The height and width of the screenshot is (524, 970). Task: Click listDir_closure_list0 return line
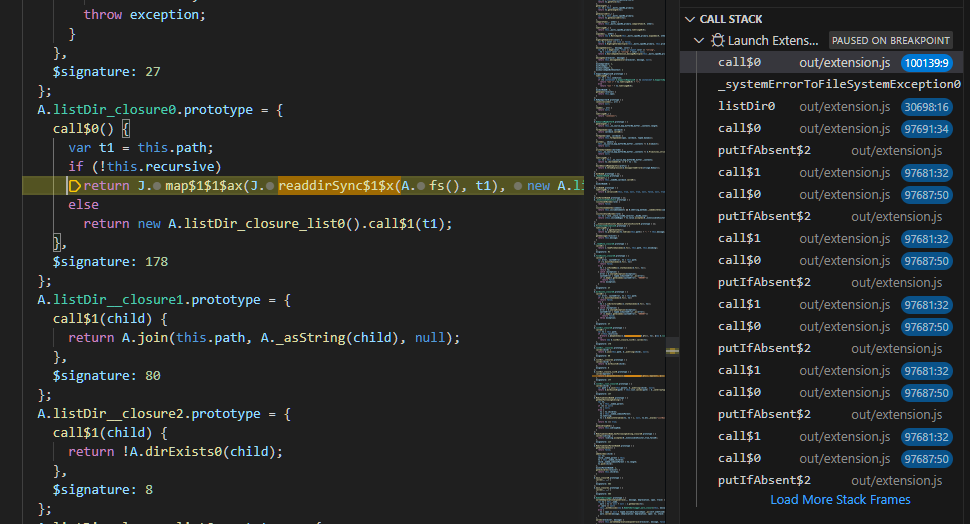coord(268,223)
